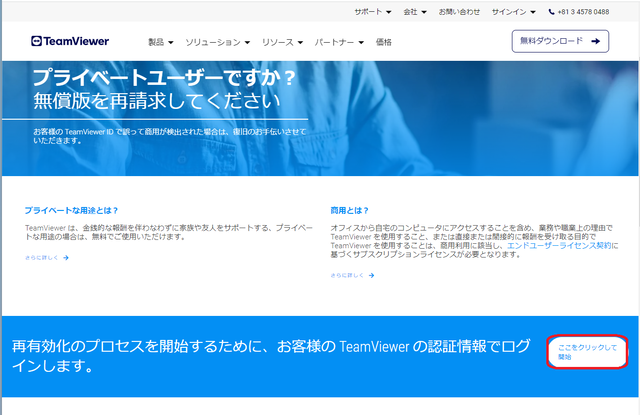Open the リソース menu
The image size is (640, 415).
(x=282, y=42)
